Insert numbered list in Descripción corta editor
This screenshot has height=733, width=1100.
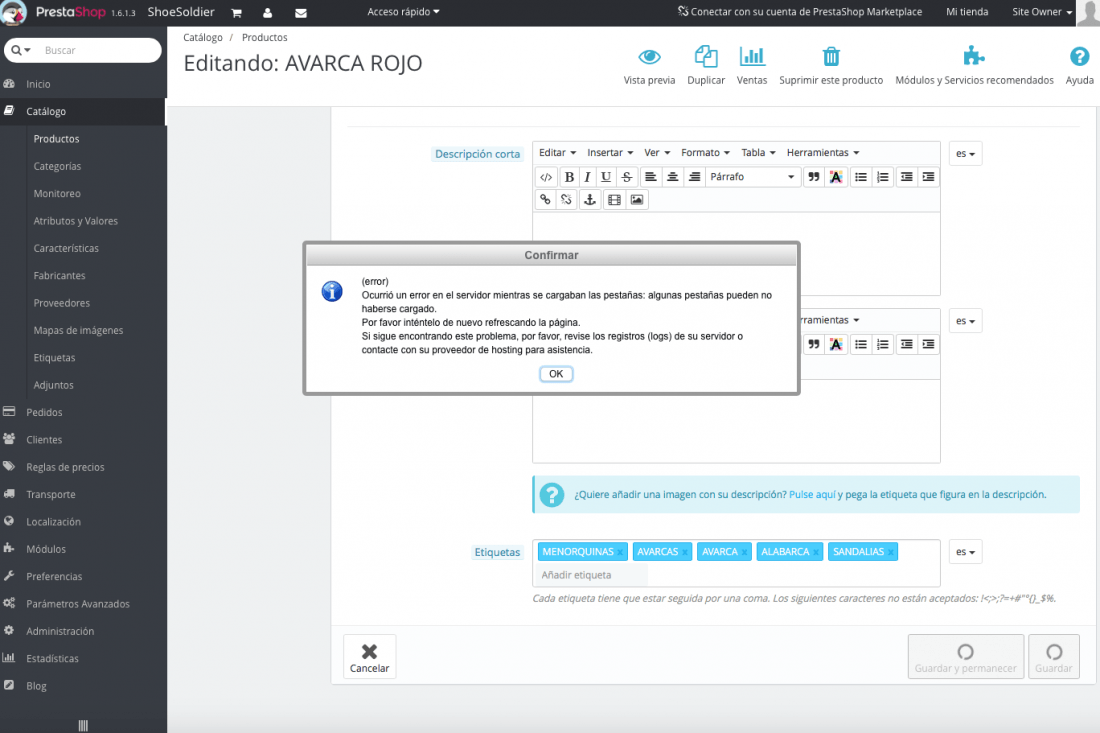pos(883,177)
